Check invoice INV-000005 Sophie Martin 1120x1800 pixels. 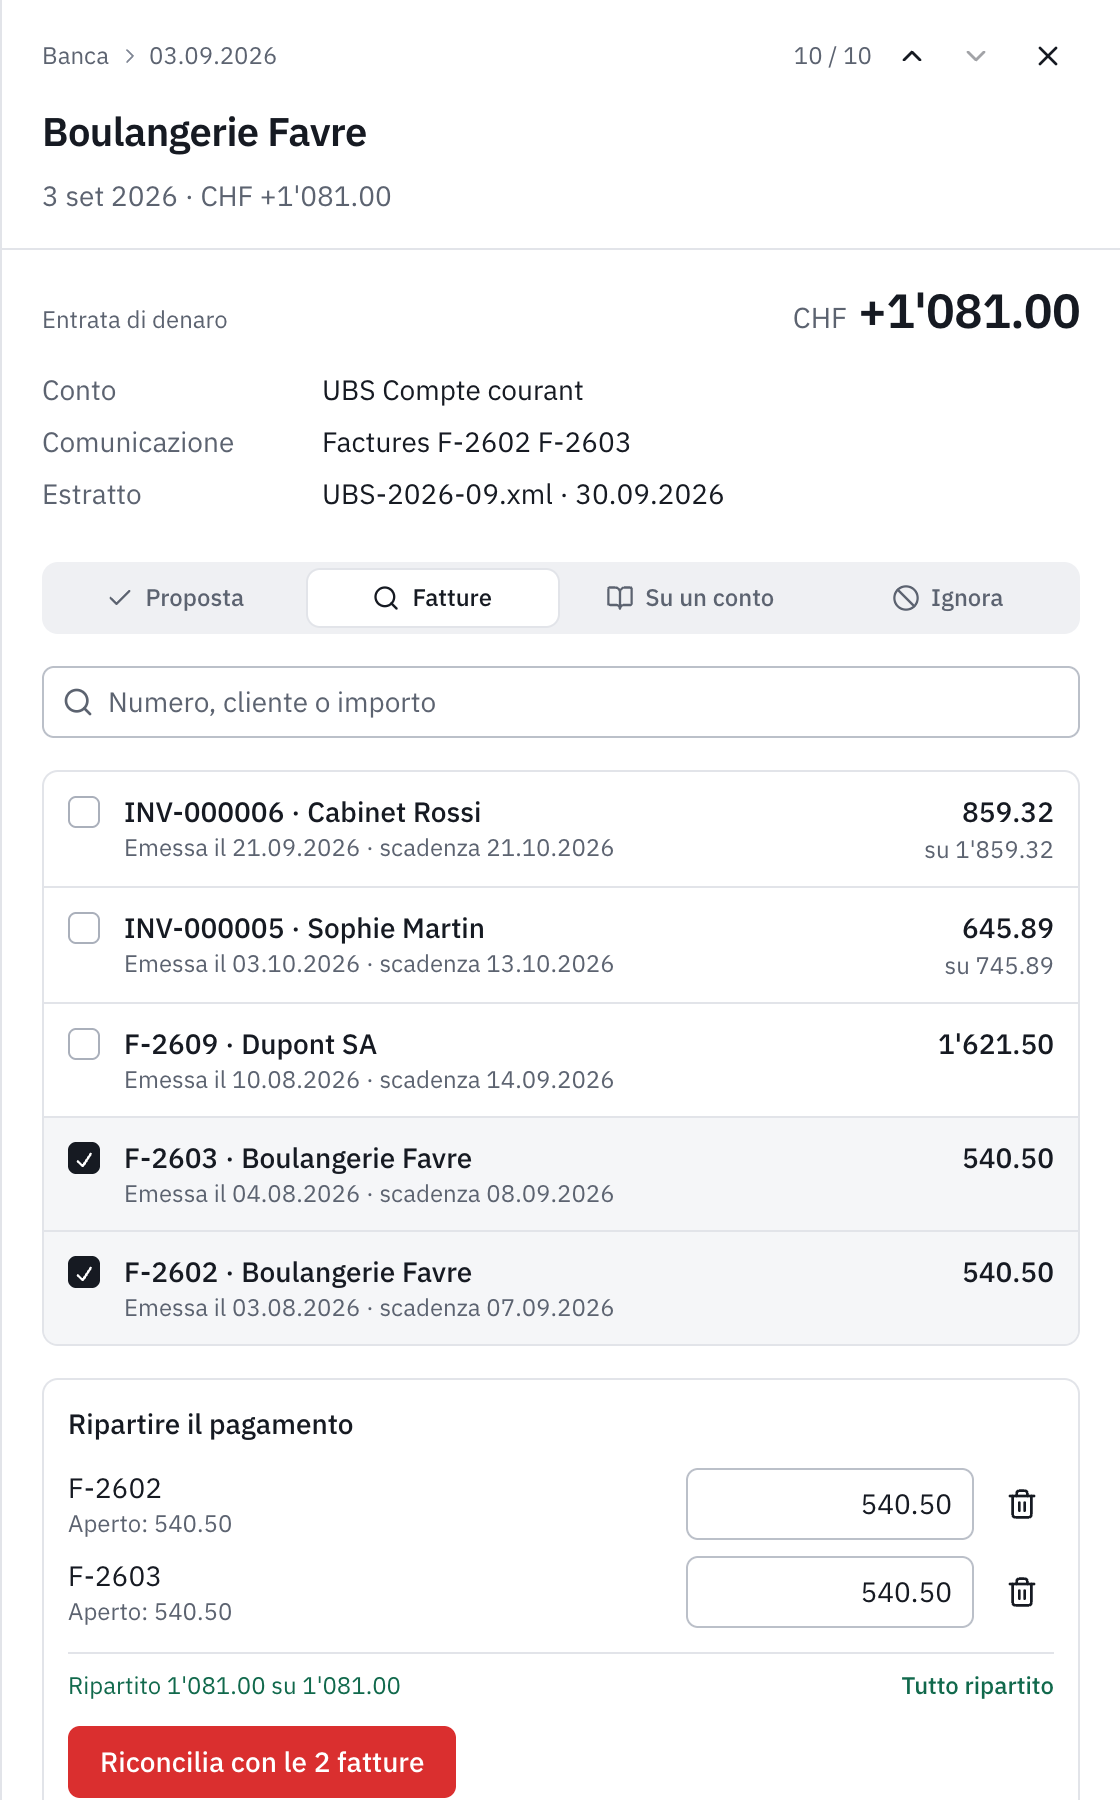[x=84, y=928]
